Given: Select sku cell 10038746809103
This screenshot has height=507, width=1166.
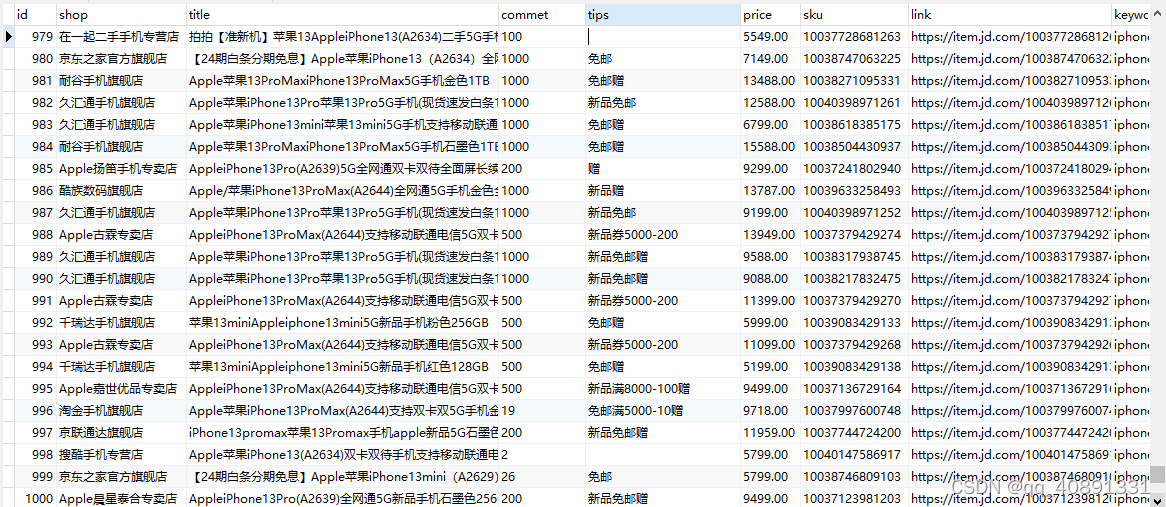Looking at the screenshot, I should point(854,477).
